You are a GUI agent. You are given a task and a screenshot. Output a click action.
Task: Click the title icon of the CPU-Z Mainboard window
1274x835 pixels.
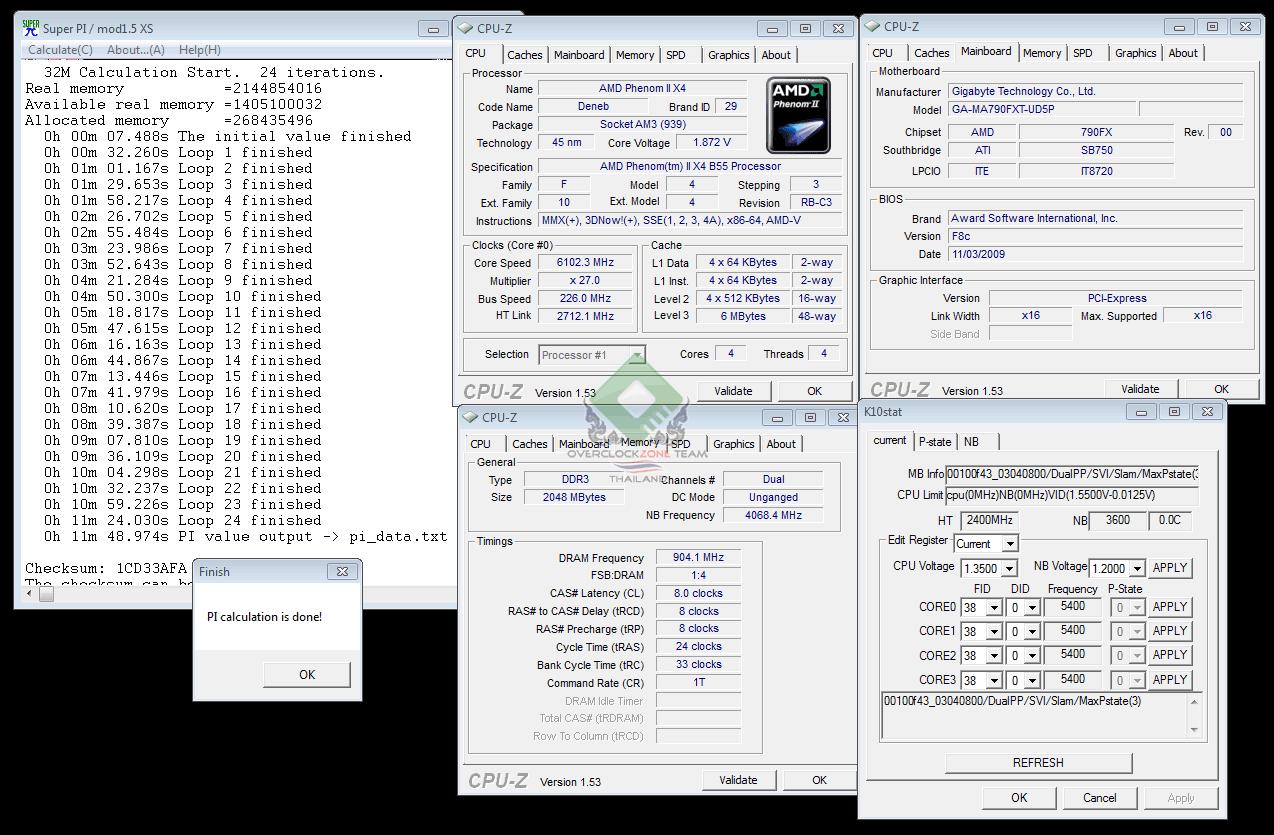[871, 27]
